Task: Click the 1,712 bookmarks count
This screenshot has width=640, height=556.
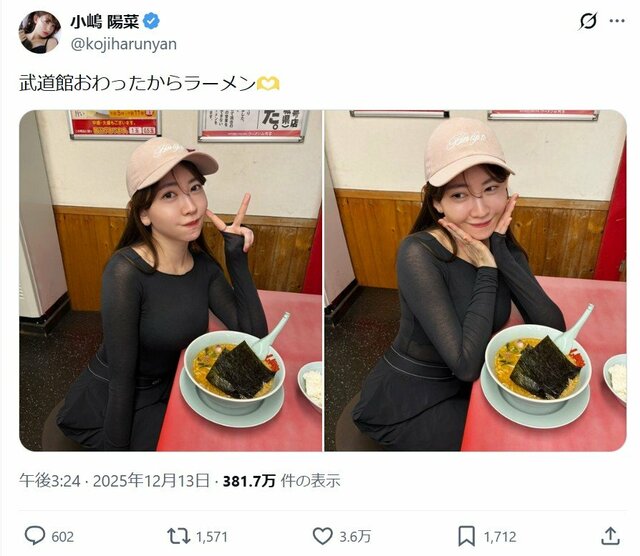Action: coord(500,536)
